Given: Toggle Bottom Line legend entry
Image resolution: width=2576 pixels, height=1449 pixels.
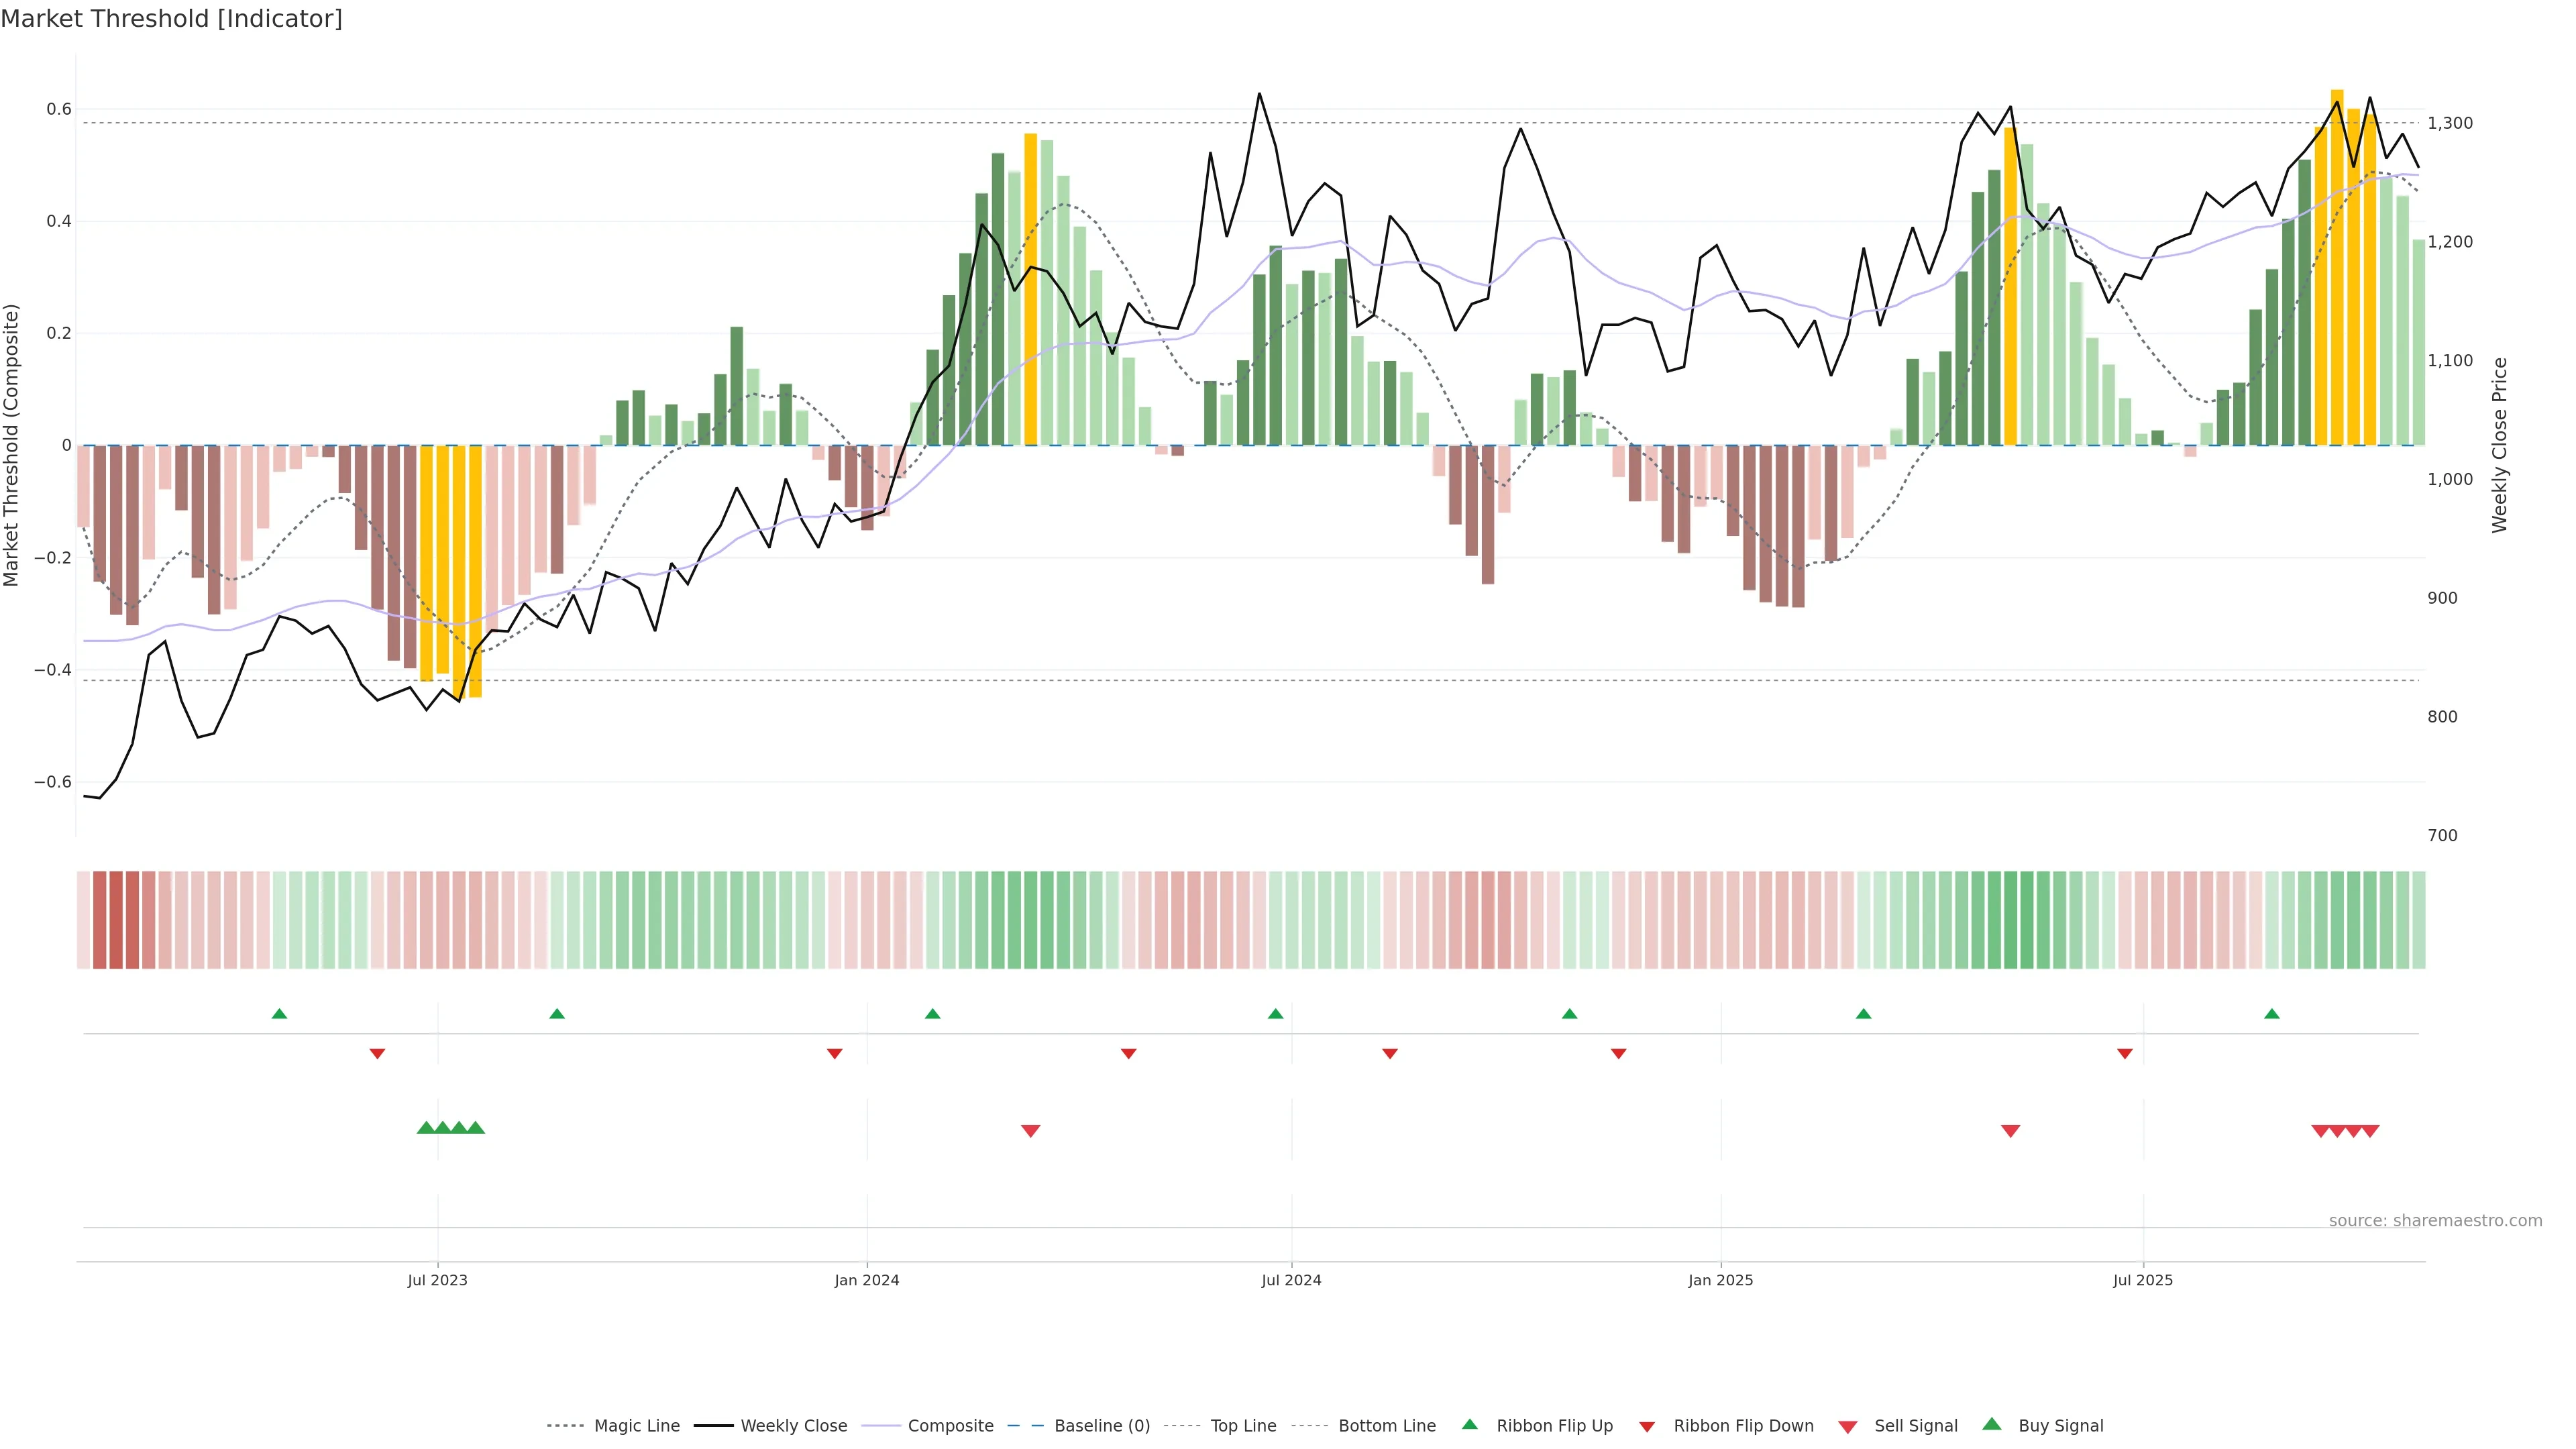Looking at the screenshot, I should coord(1386,1426).
